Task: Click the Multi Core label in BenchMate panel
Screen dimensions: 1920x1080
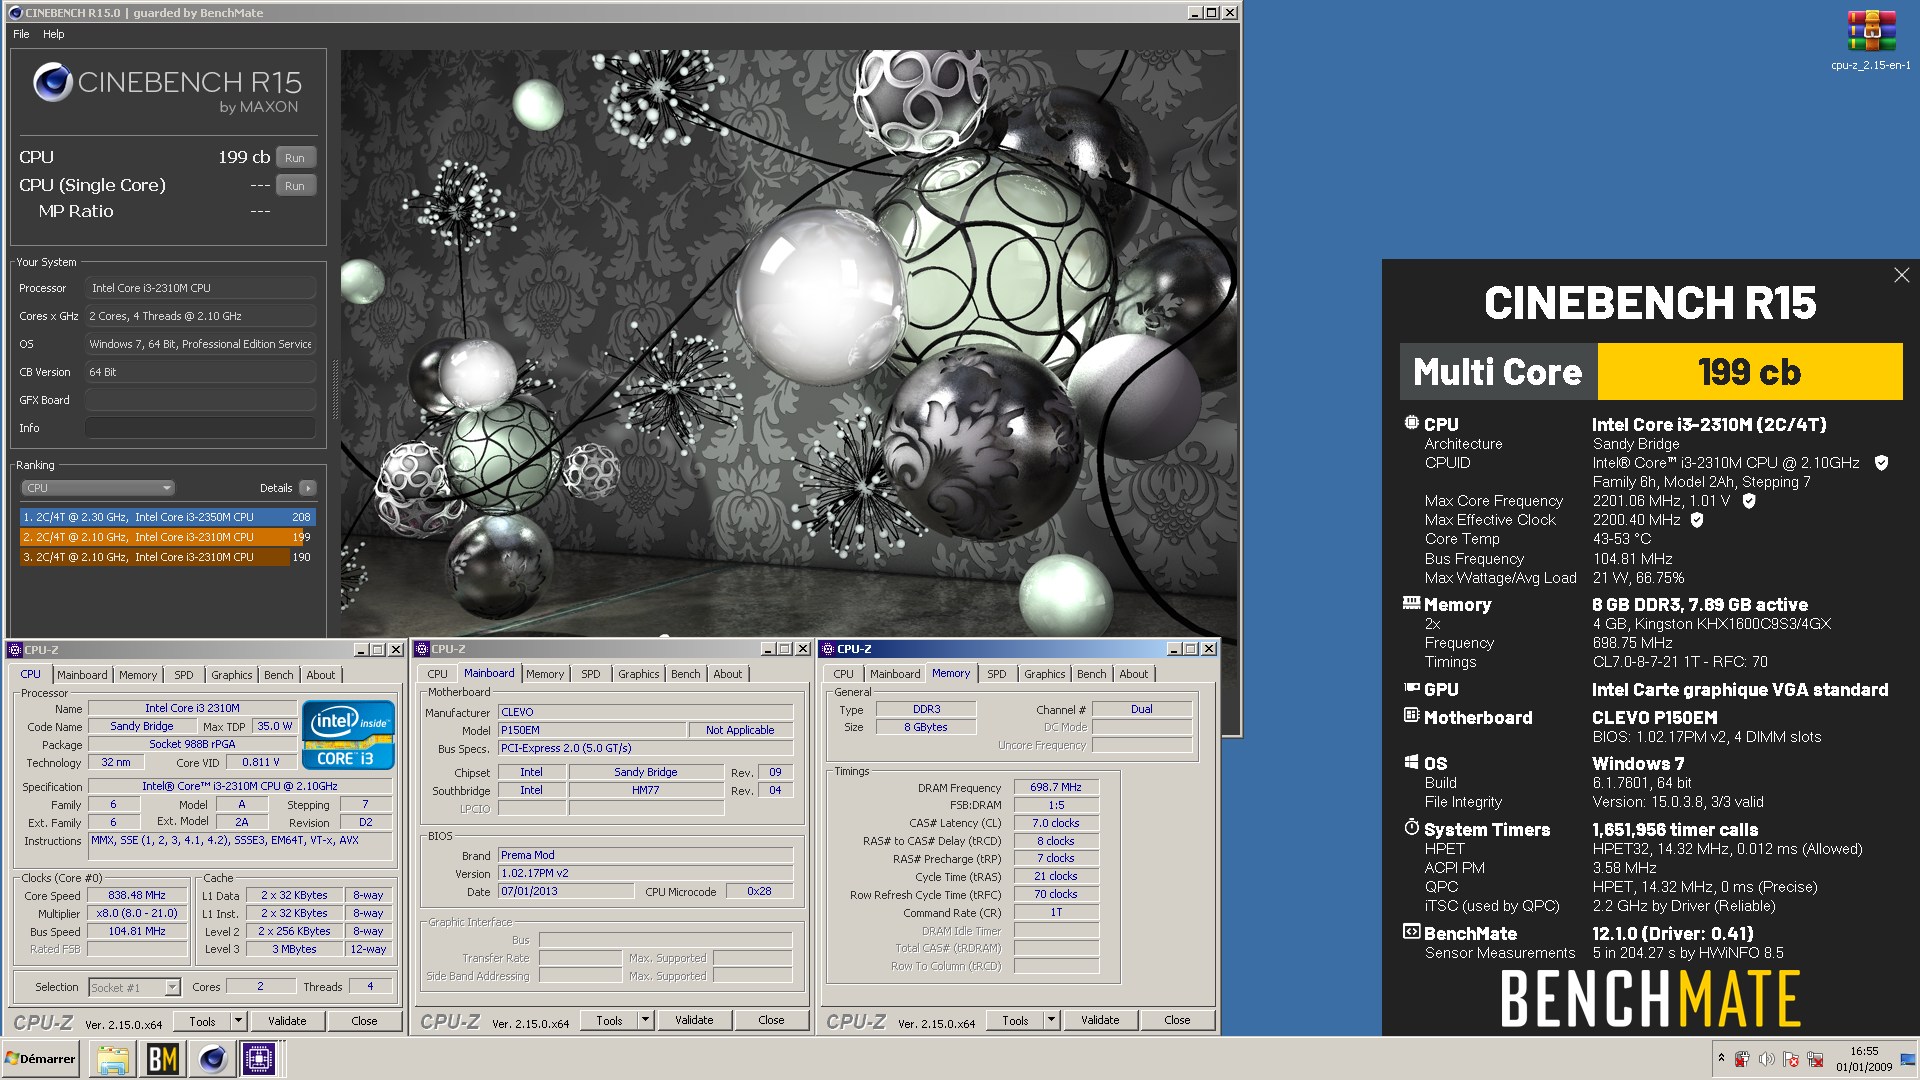Action: 1498,372
